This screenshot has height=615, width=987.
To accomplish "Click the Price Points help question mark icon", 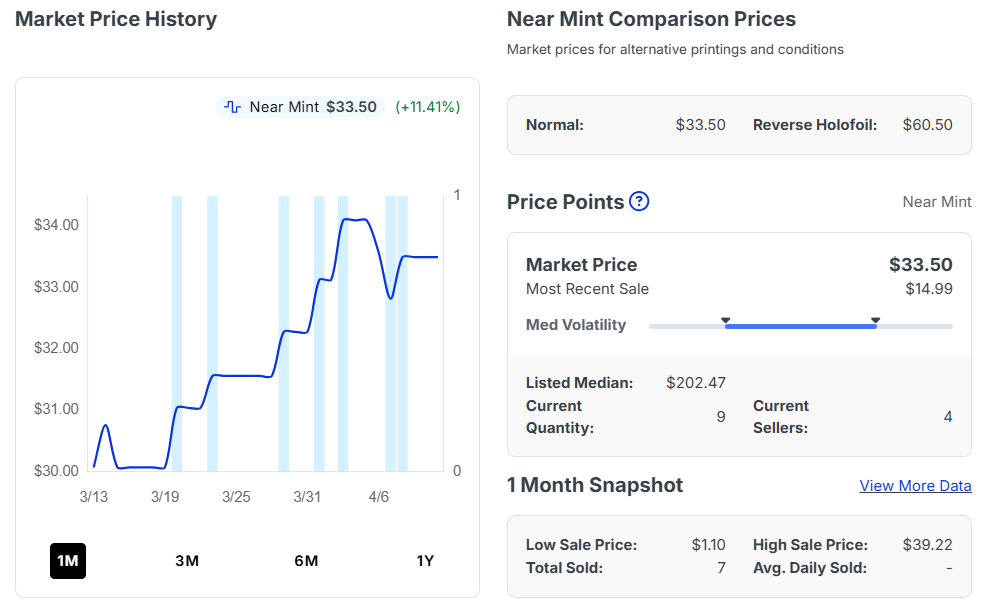I will 639,201.
